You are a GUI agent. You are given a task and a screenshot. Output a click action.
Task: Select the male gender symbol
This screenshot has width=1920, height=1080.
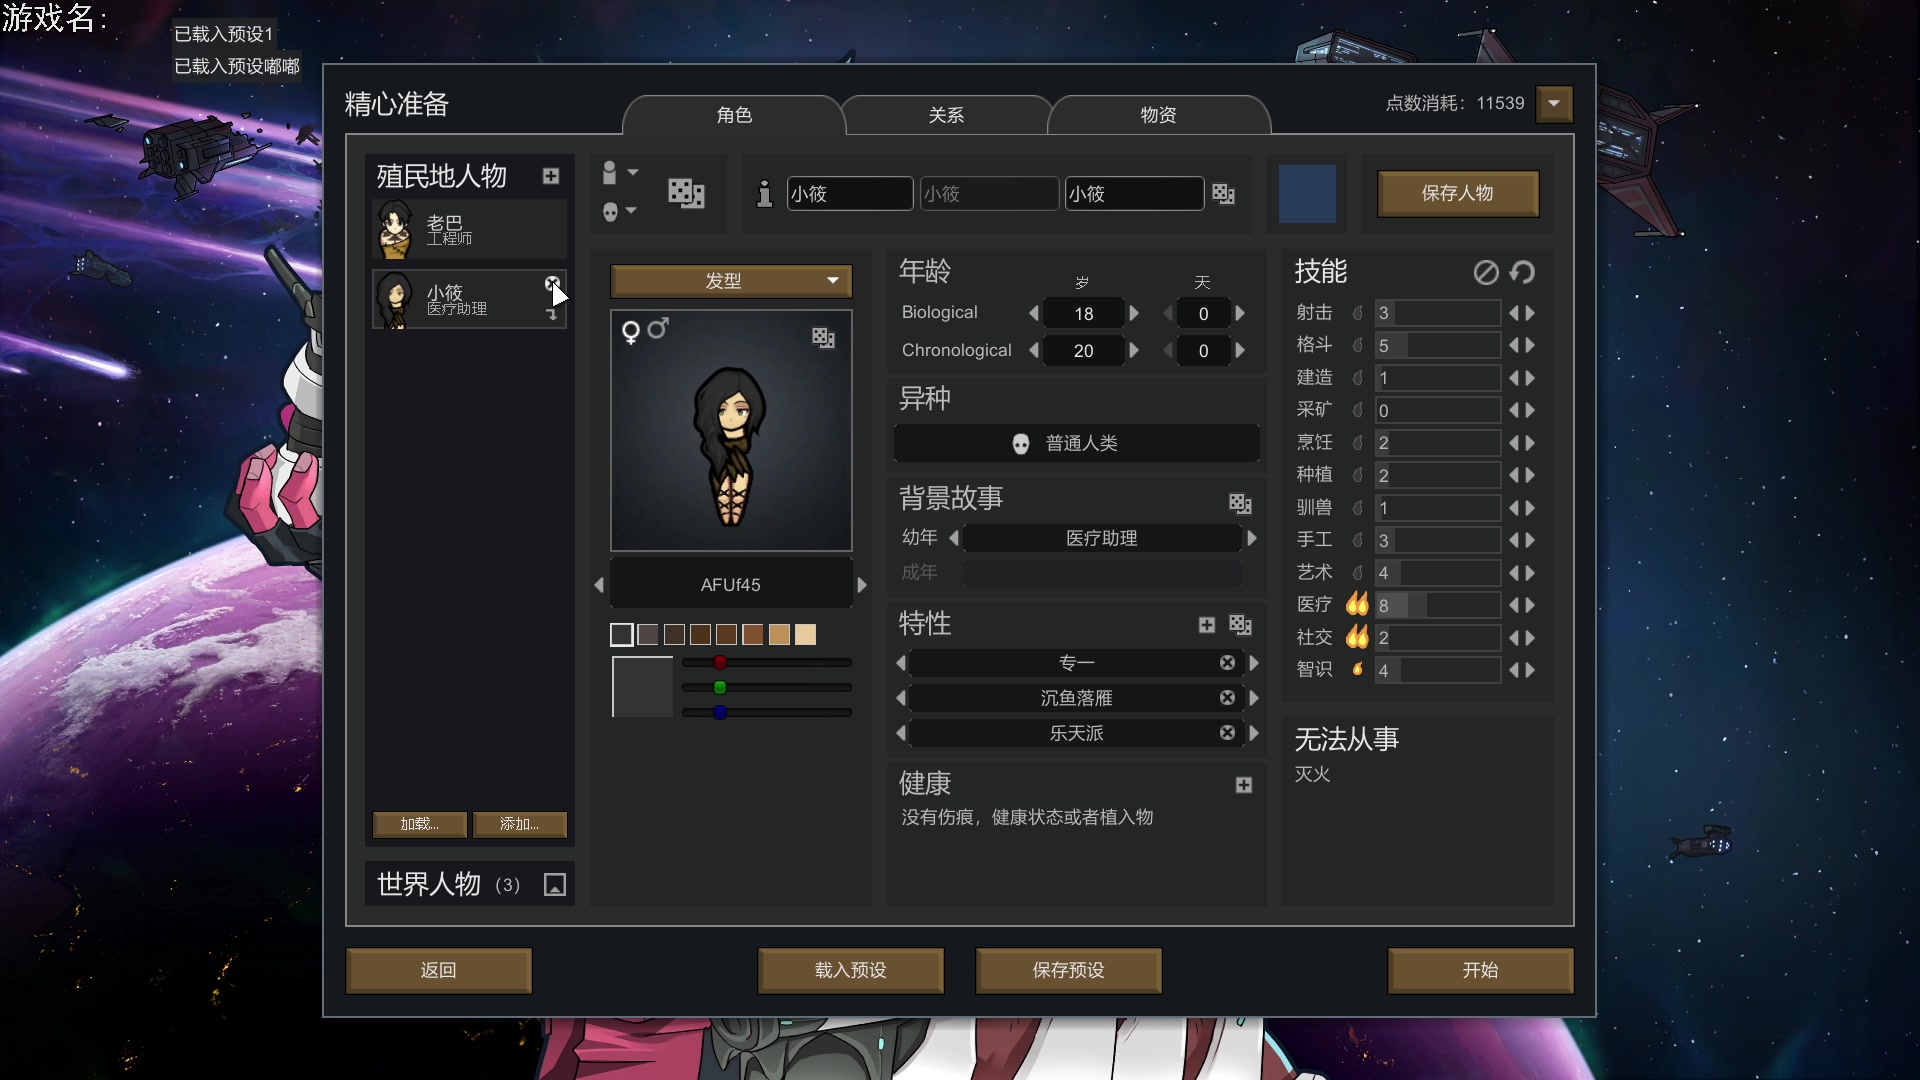[x=658, y=329]
